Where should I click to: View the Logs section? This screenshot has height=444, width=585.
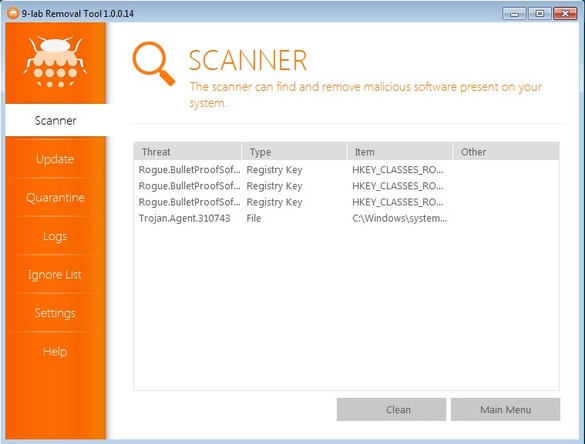(x=55, y=236)
